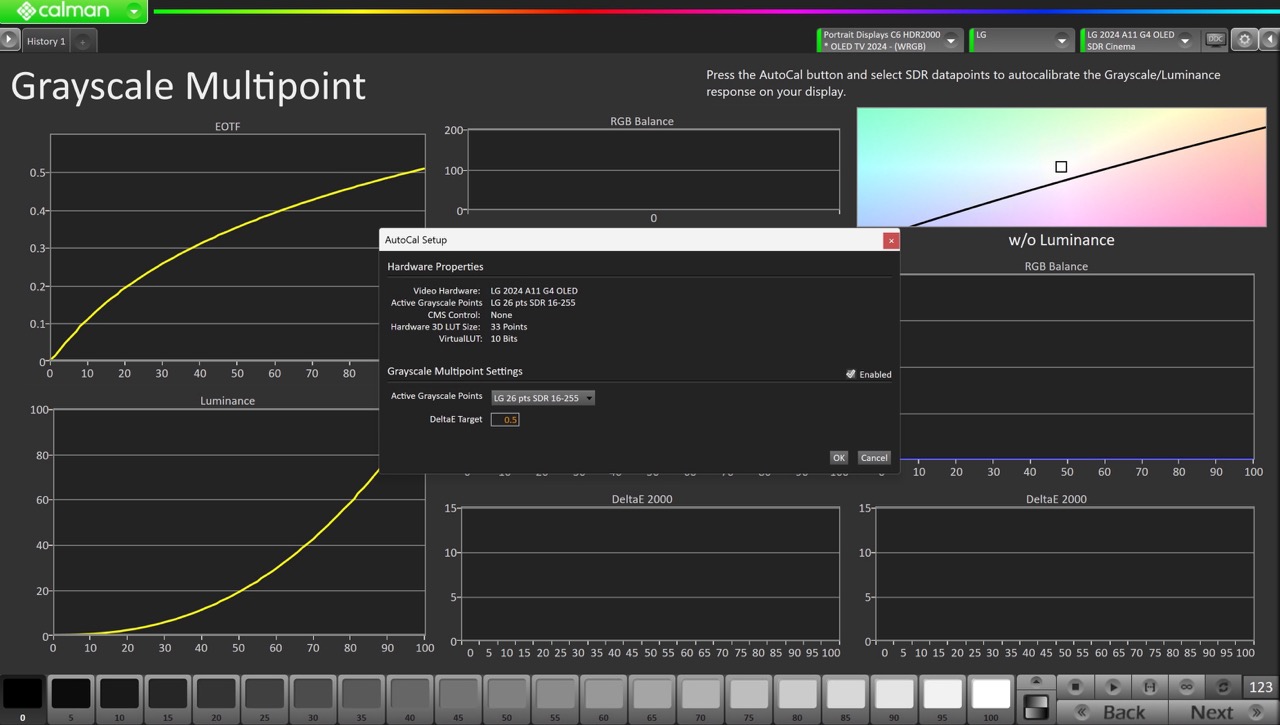Select the 5 percent gray swatch

71,697
